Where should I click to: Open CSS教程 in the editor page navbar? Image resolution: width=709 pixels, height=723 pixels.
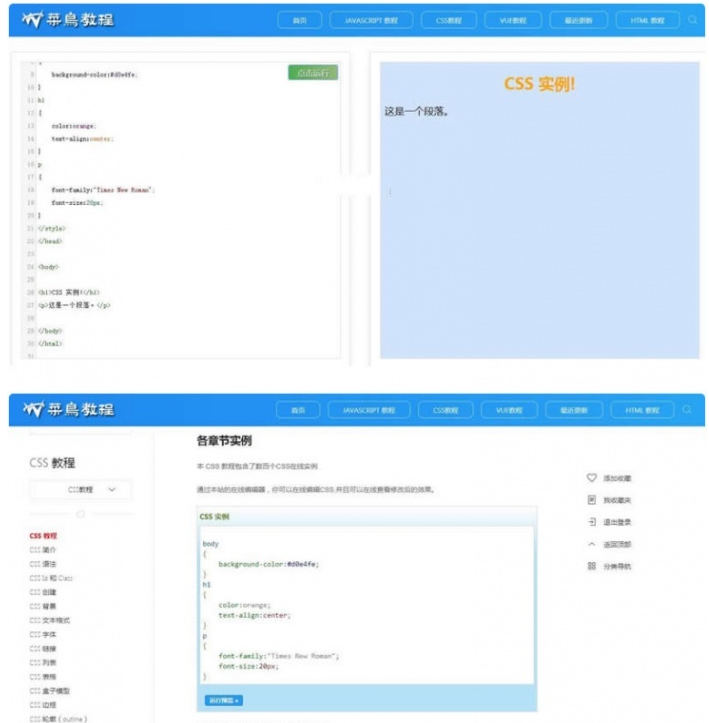[449, 20]
